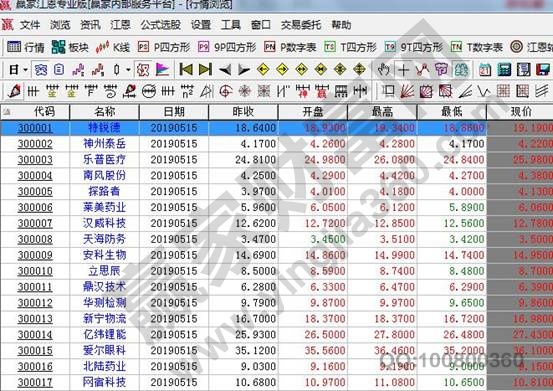553x391 pixels.
Task: Select the red circle crosshair tool
Action: click(x=225, y=92)
